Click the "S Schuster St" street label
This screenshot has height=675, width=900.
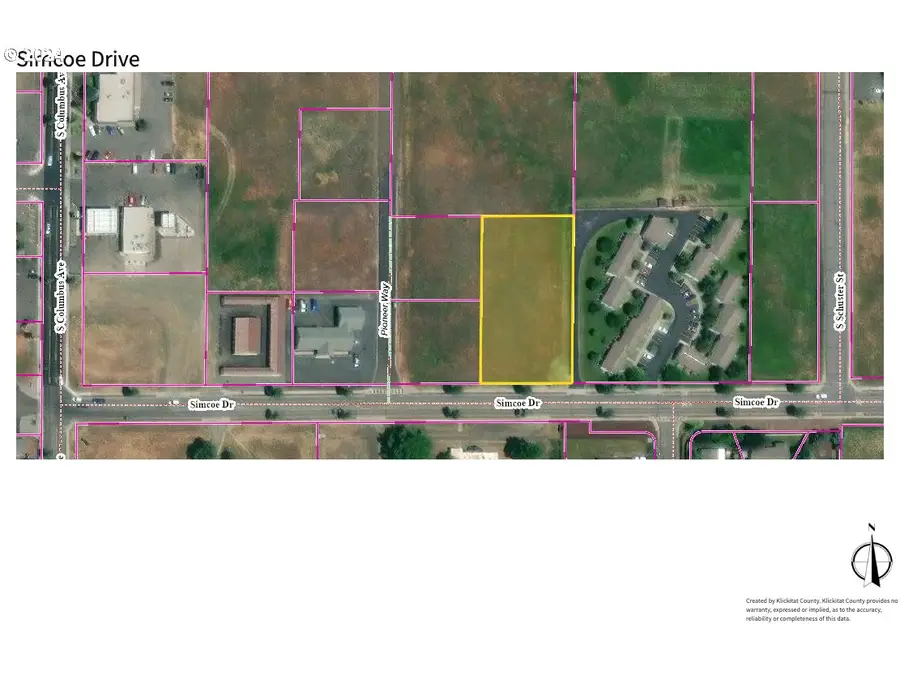[840, 301]
